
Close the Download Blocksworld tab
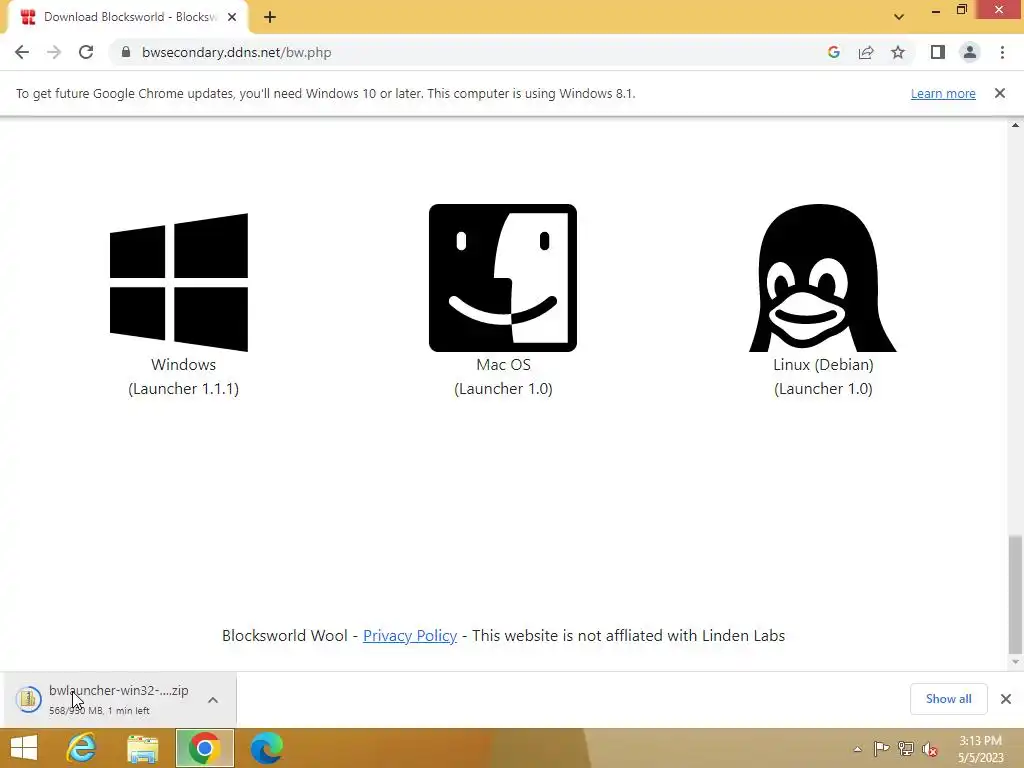pos(232,17)
